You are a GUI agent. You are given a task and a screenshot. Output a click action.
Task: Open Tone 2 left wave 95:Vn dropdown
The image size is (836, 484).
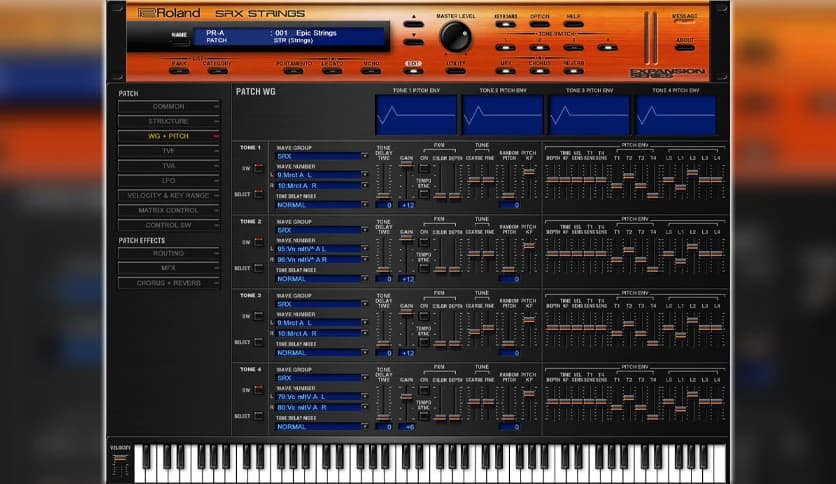point(321,249)
